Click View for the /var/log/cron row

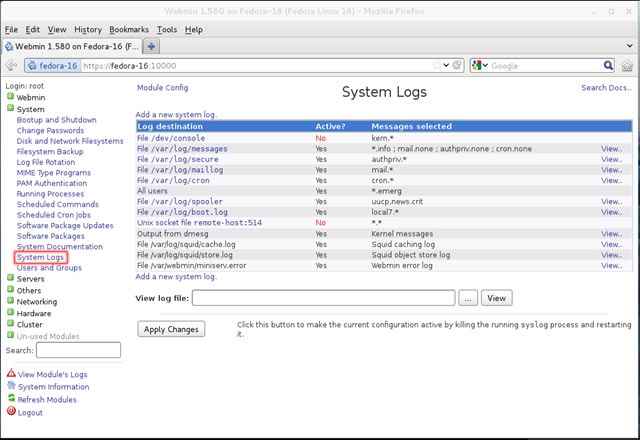[611, 180]
